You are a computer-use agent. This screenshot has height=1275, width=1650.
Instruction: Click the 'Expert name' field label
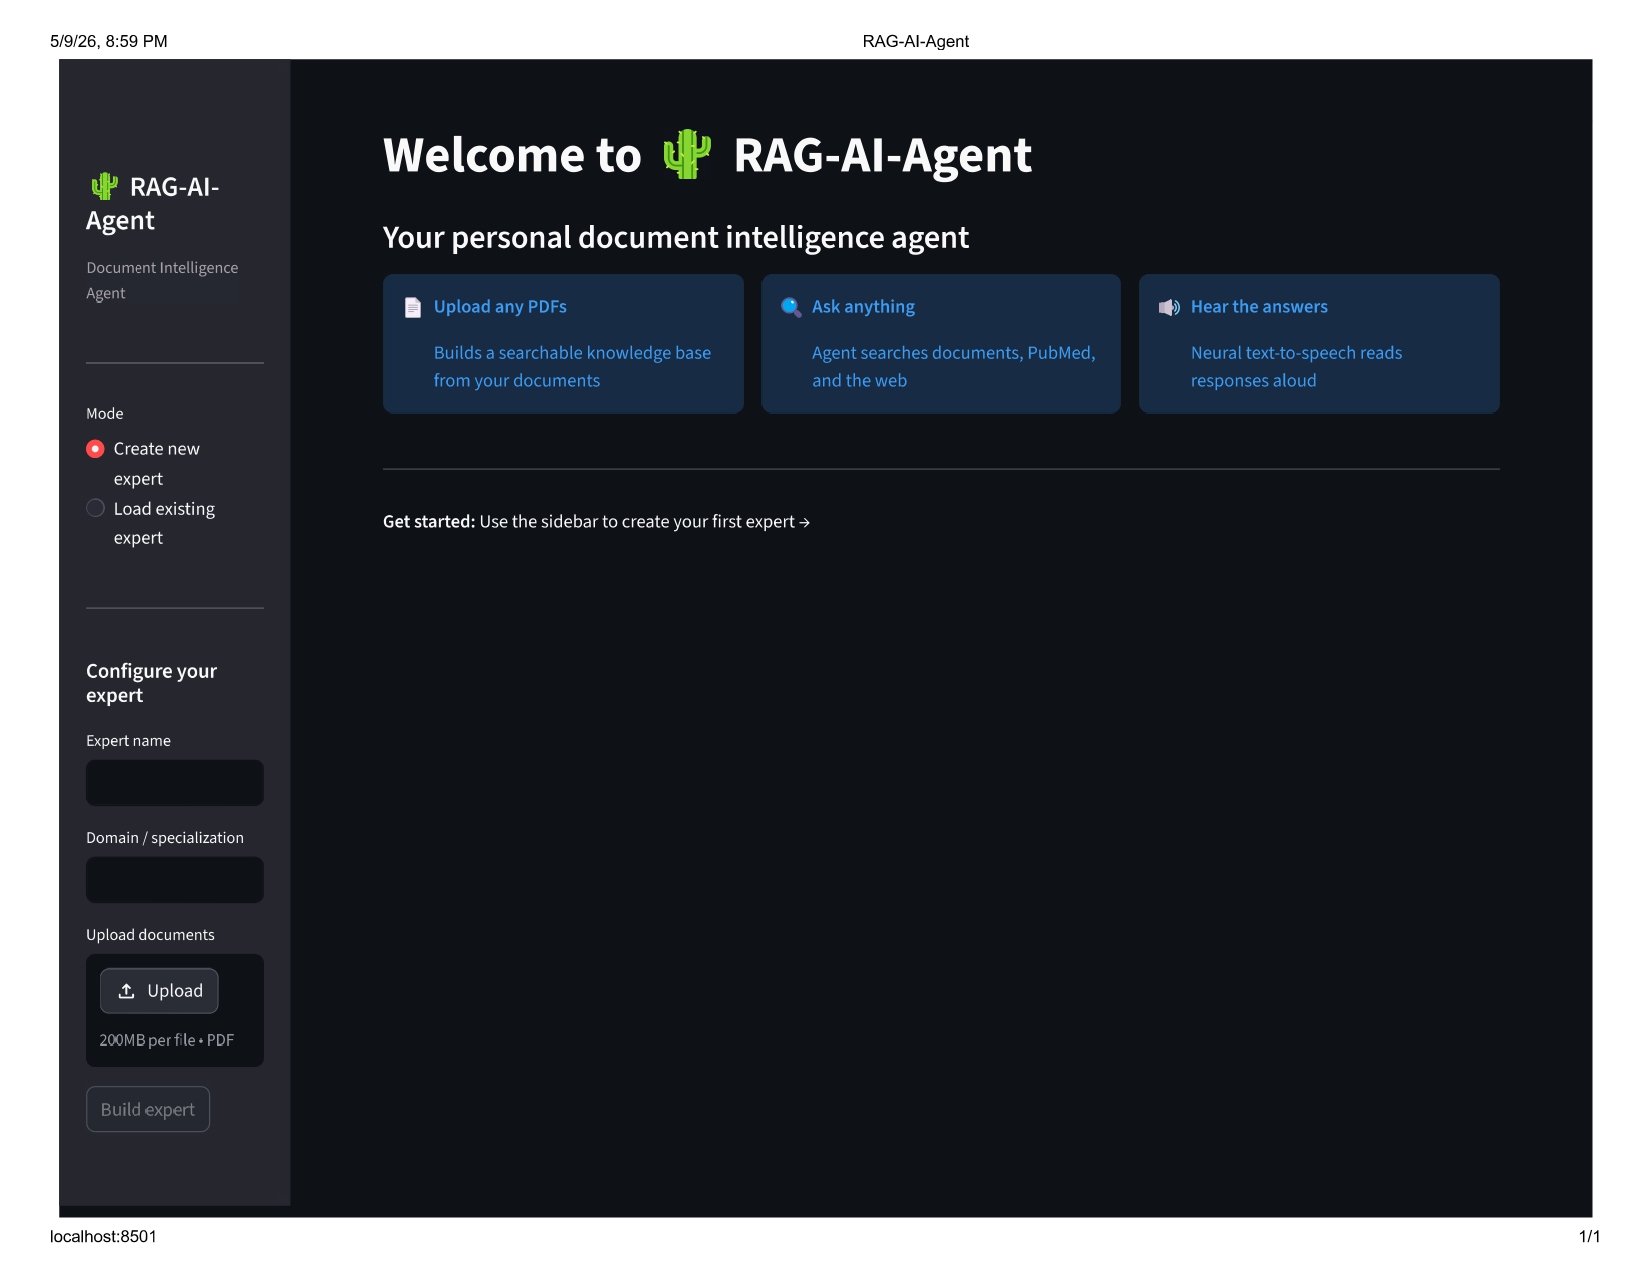(x=128, y=741)
